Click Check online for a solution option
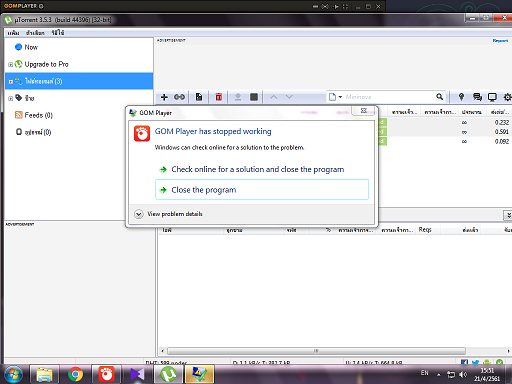Image resolution: width=512 pixels, height=384 pixels. click(x=262, y=169)
